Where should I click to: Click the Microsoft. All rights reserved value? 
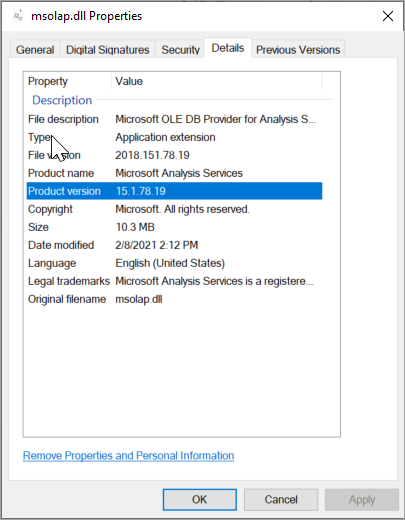[x=183, y=209]
